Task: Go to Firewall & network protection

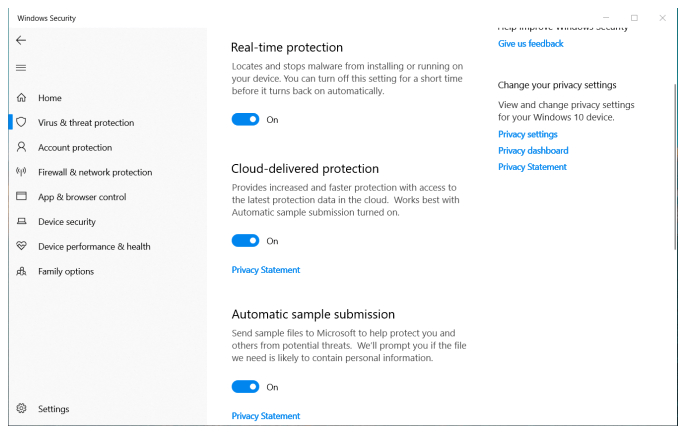Action: (x=95, y=172)
